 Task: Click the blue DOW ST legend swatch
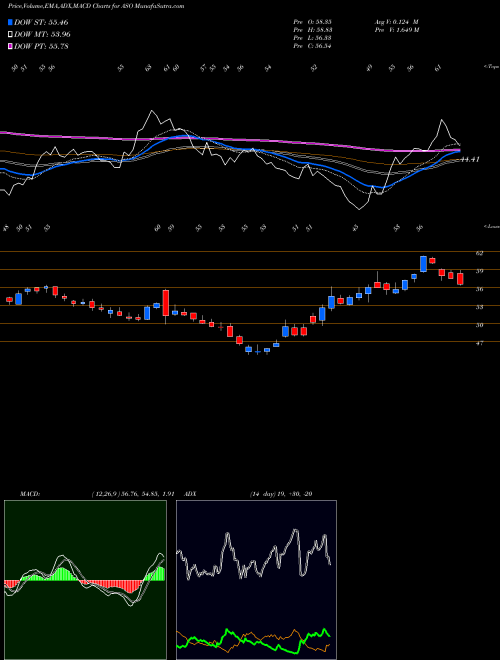point(11,22)
